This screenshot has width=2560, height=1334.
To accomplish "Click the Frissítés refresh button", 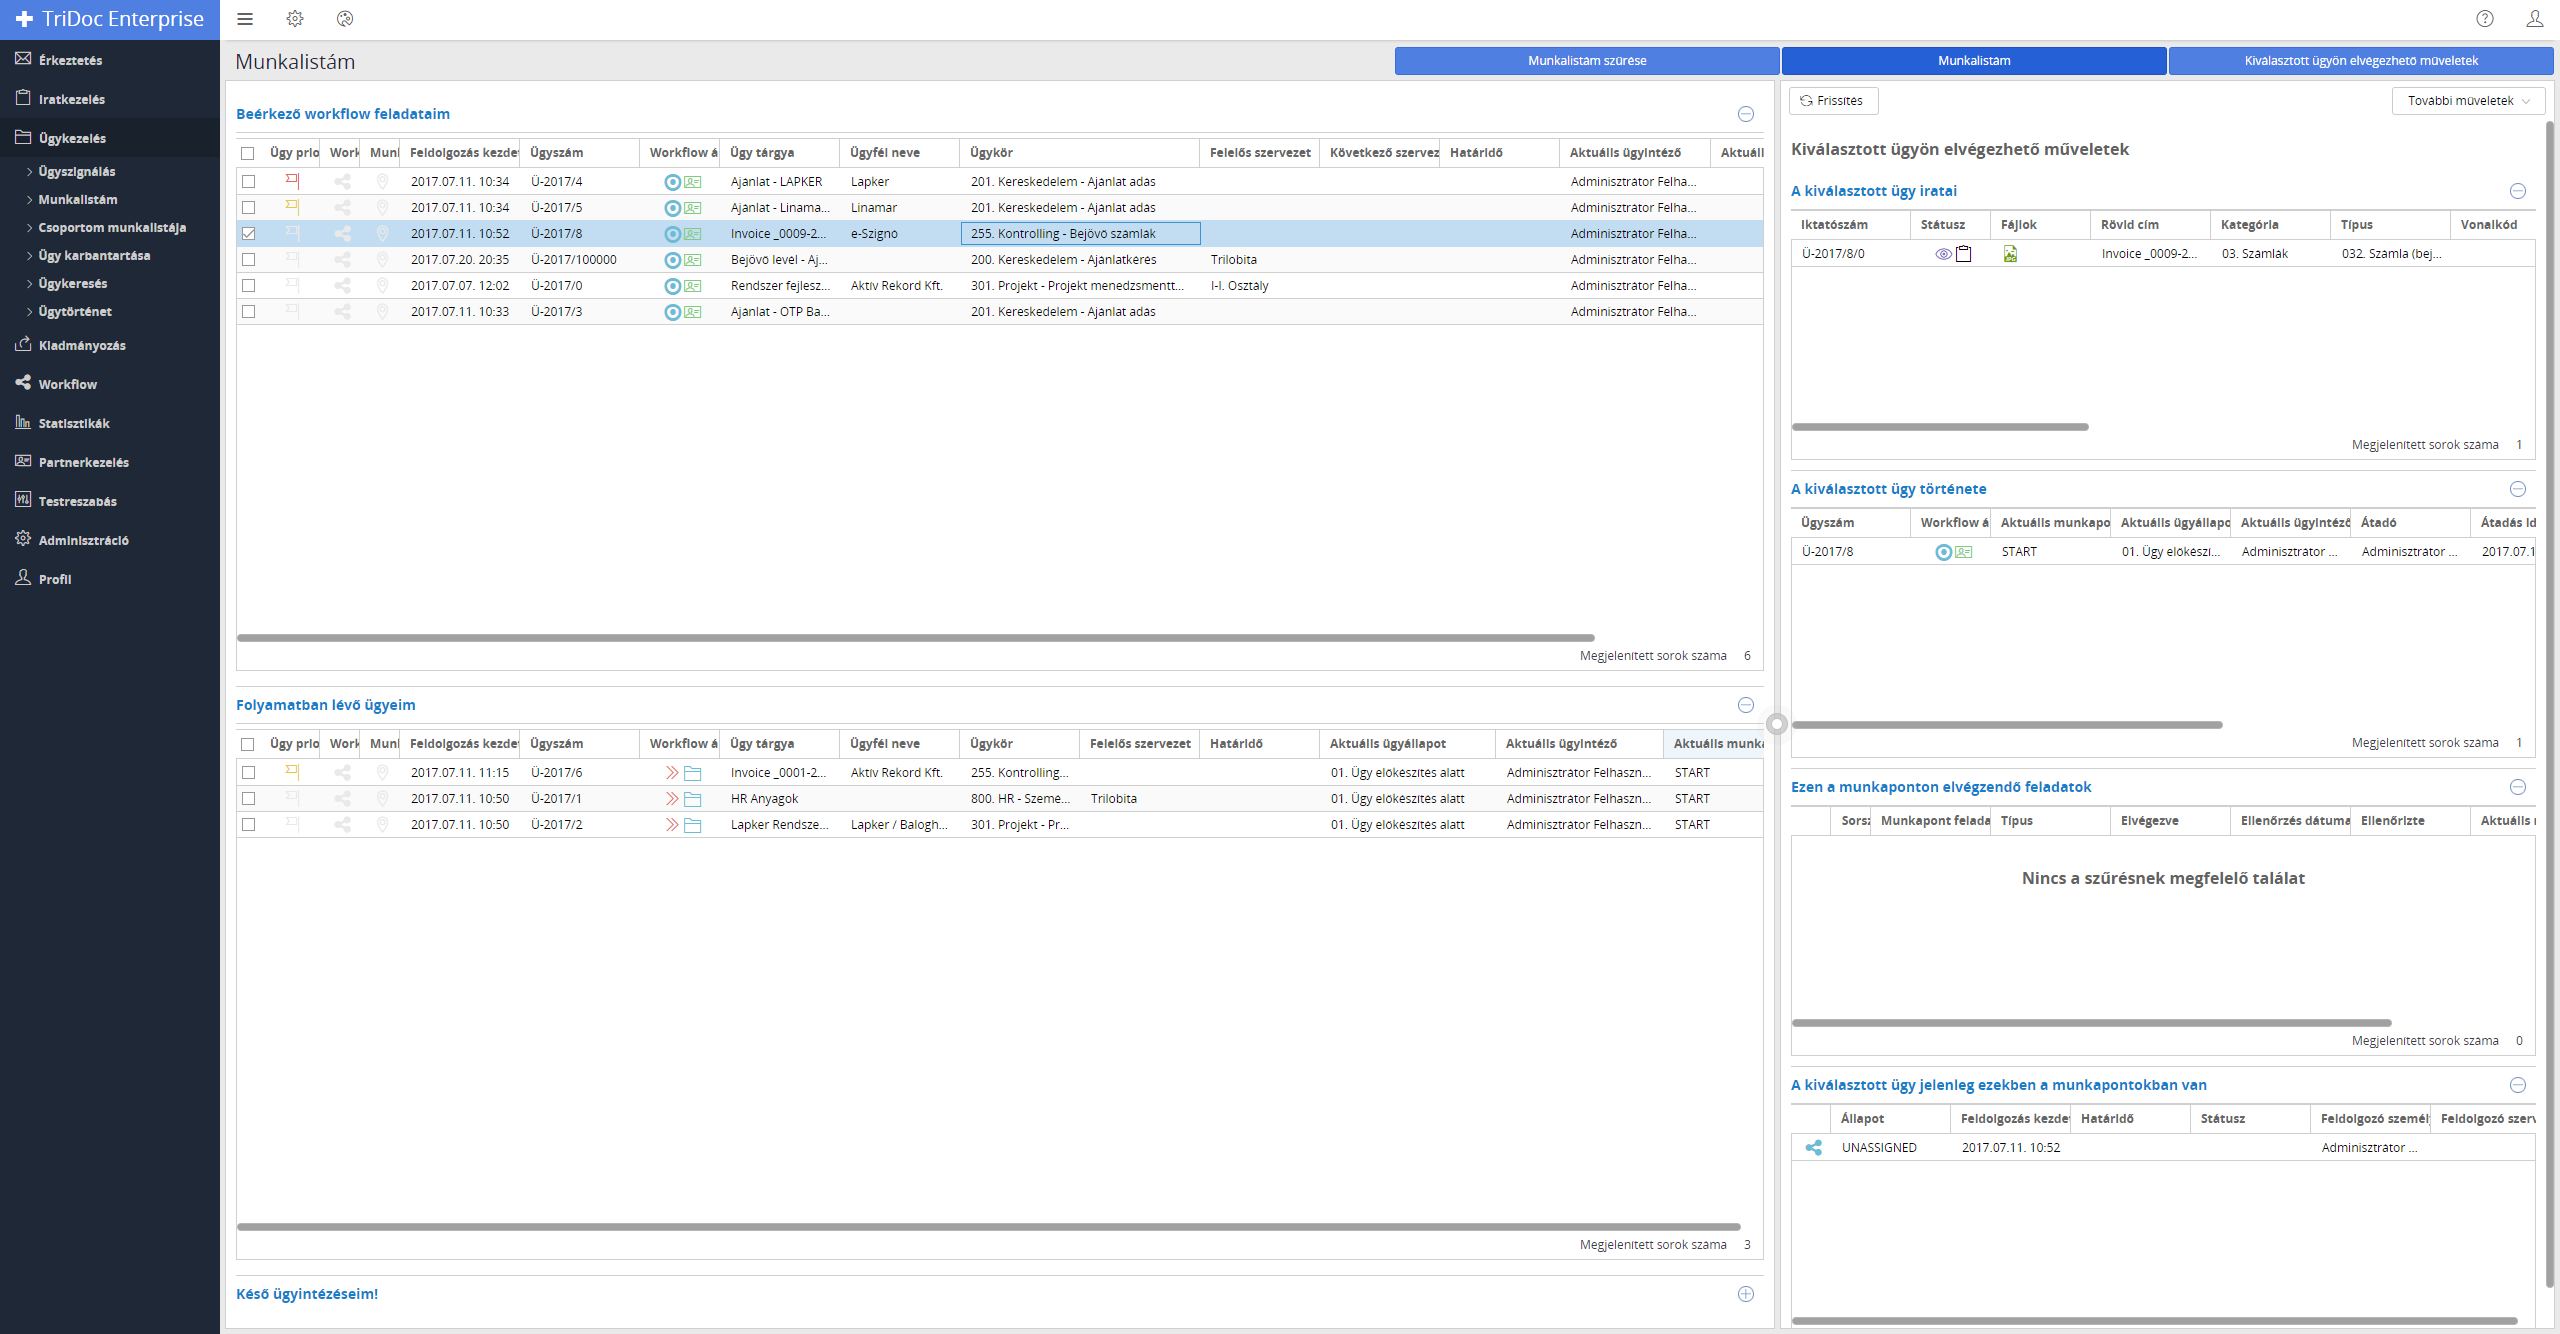I will tap(1833, 101).
